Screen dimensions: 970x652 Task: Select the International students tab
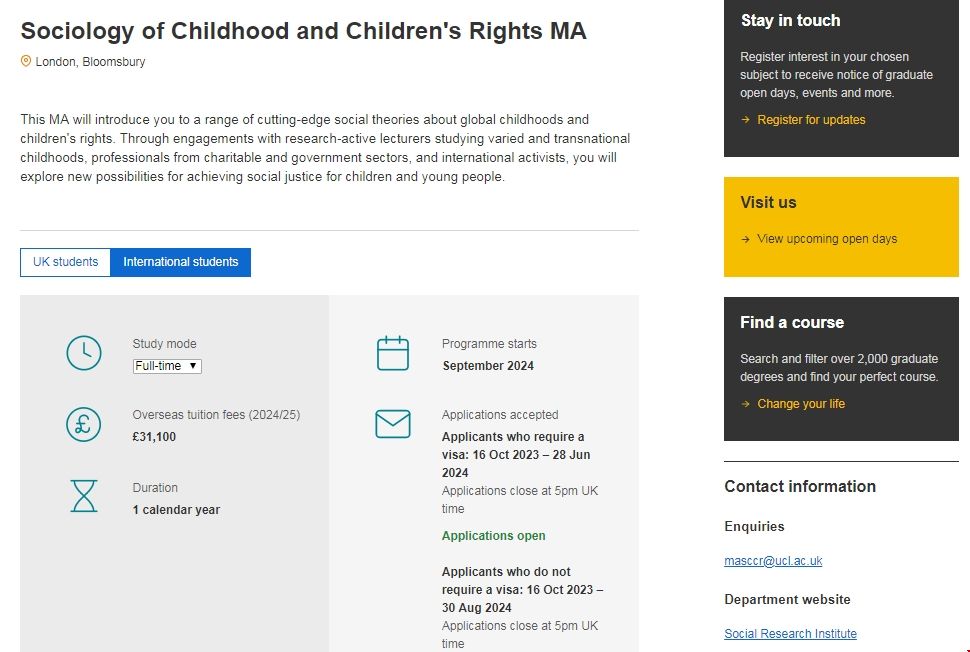180,262
